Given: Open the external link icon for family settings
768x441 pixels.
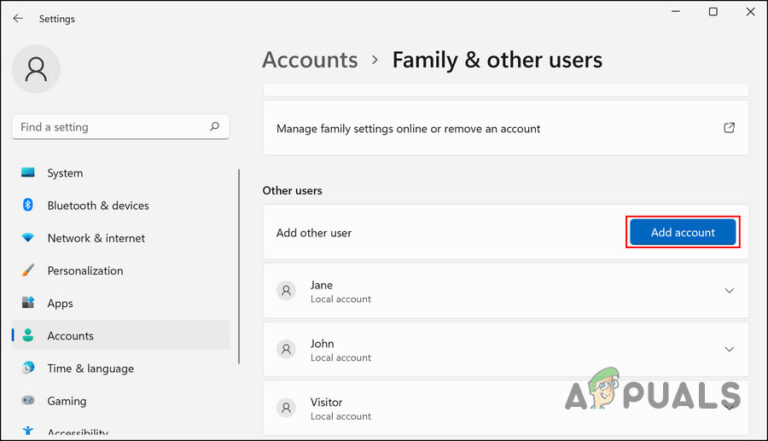Looking at the screenshot, I should point(729,128).
